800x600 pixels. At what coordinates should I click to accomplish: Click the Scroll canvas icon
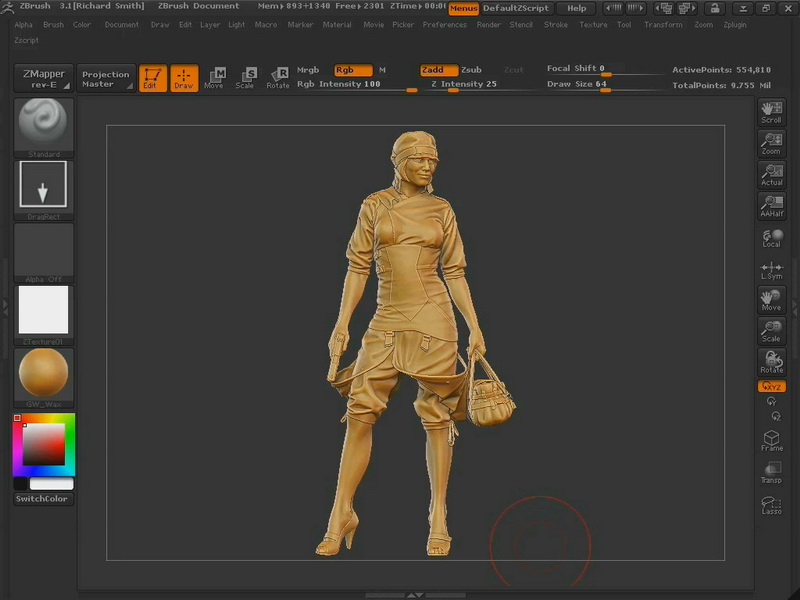[x=771, y=111]
